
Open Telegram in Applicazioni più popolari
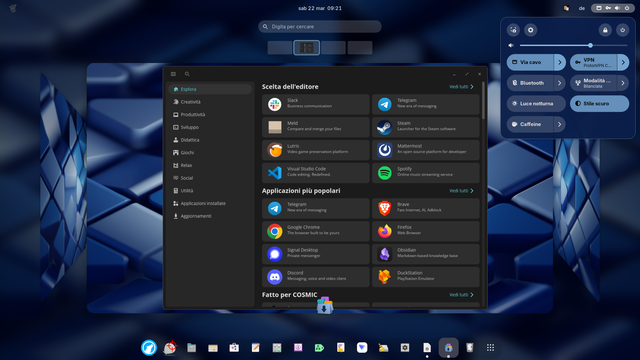pyautogui.click(x=316, y=209)
